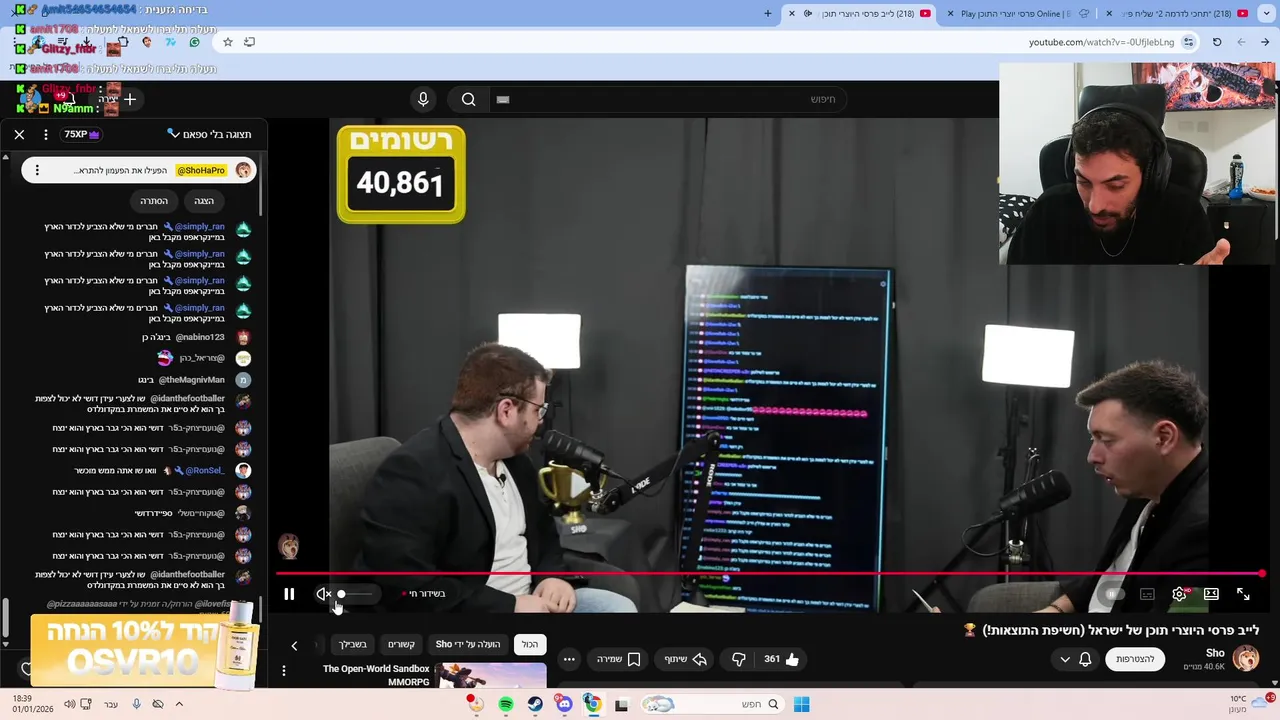Unmute the video via the speaker icon

pos(323,594)
